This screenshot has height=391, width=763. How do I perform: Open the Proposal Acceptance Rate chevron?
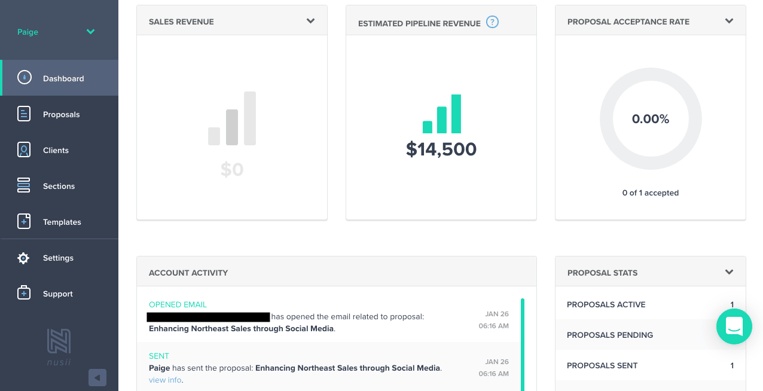coord(729,21)
